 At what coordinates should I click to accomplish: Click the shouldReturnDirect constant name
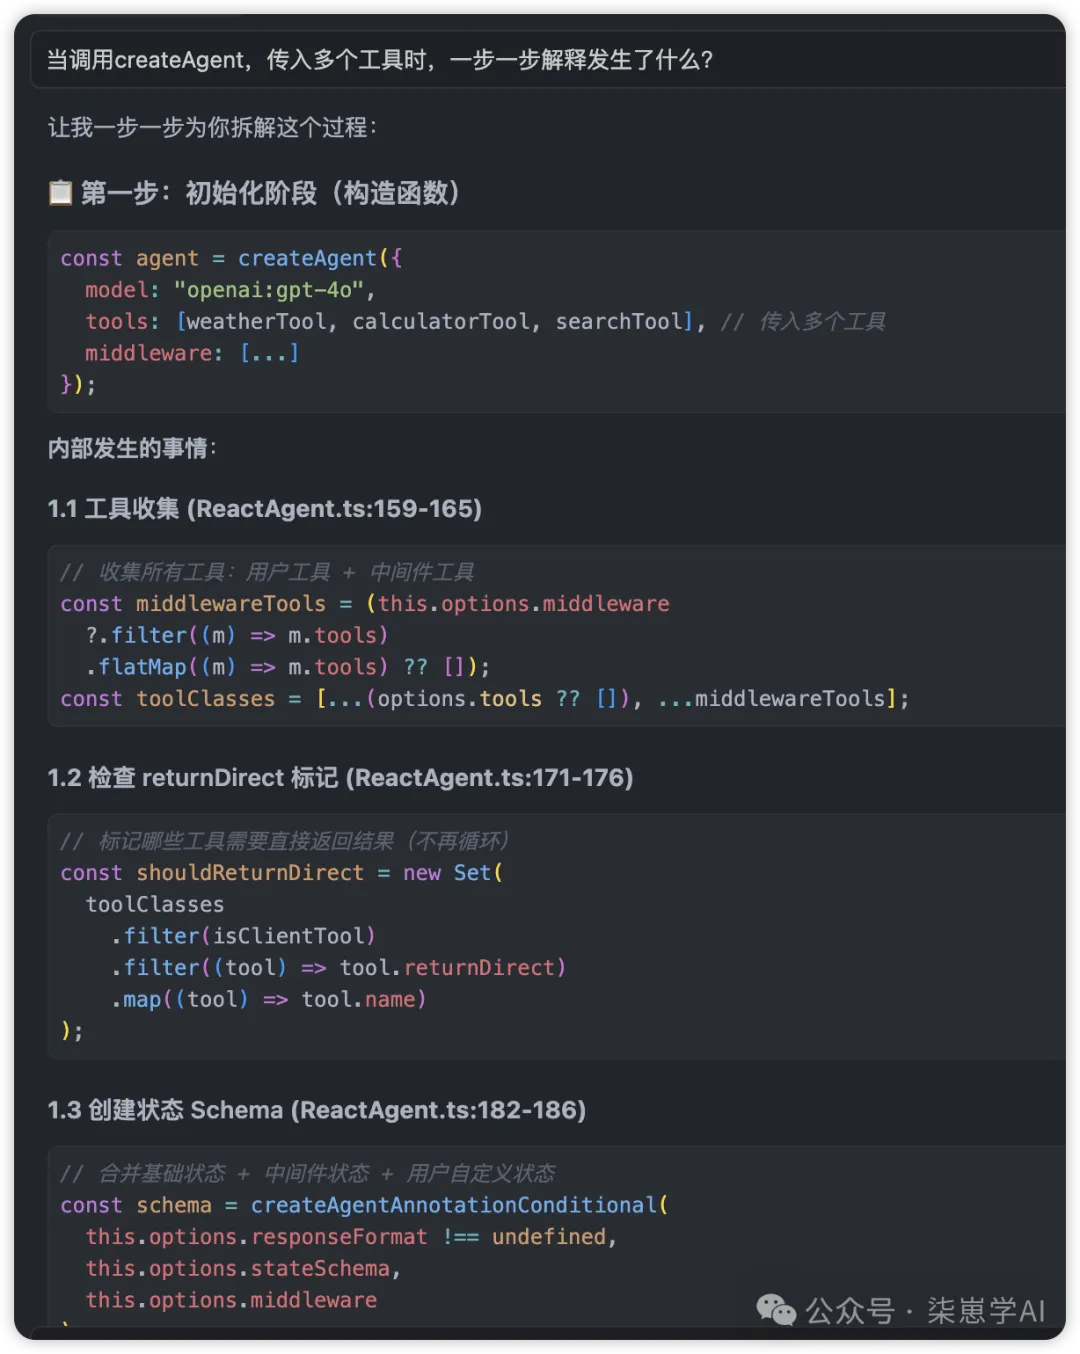pyautogui.click(x=250, y=872)
